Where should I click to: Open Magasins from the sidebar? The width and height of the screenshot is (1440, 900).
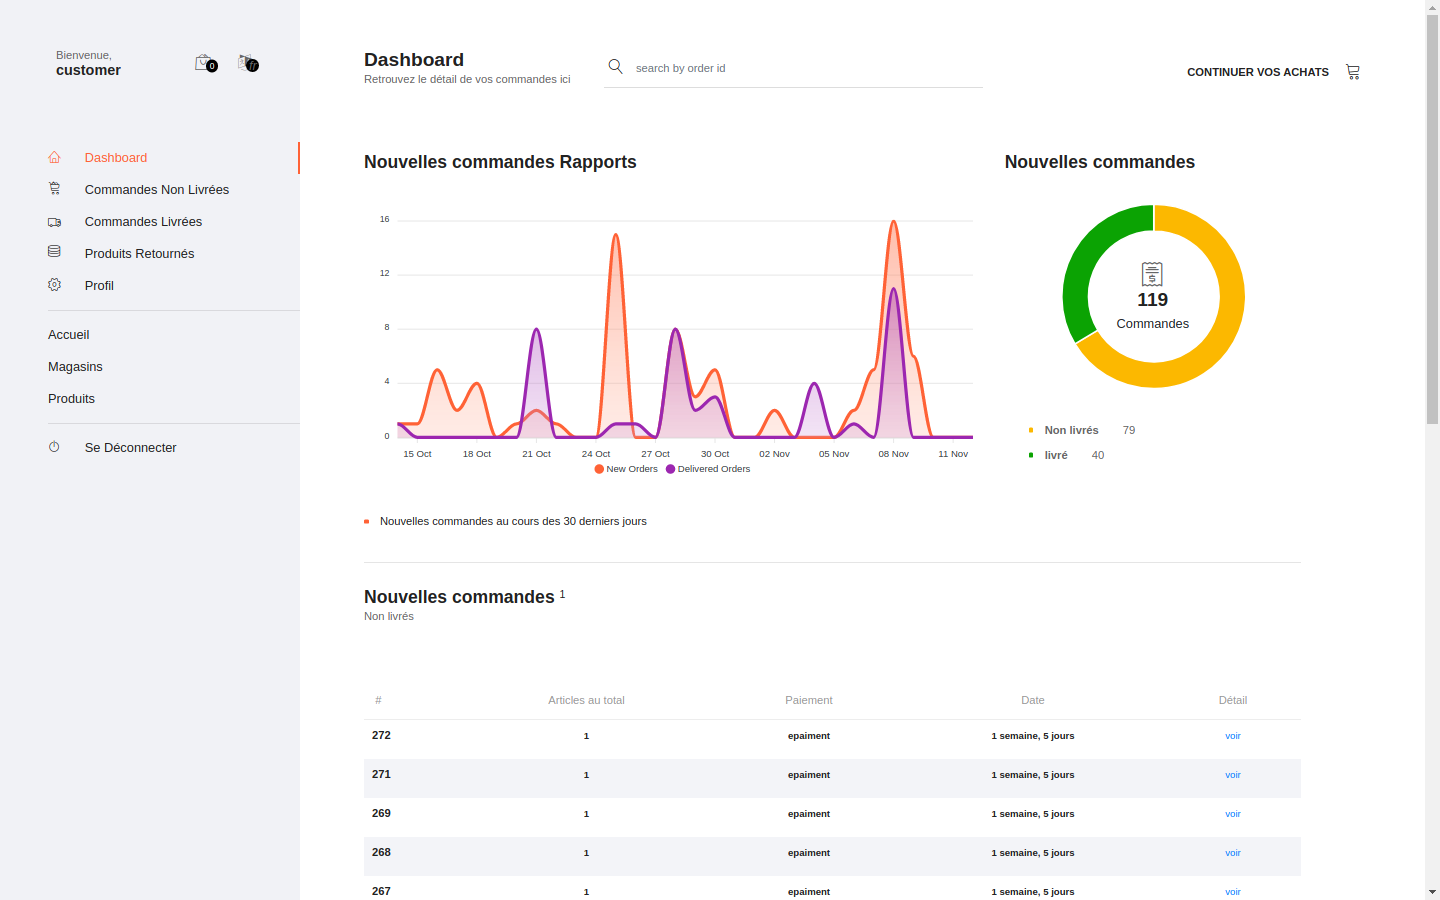(75, 367)
